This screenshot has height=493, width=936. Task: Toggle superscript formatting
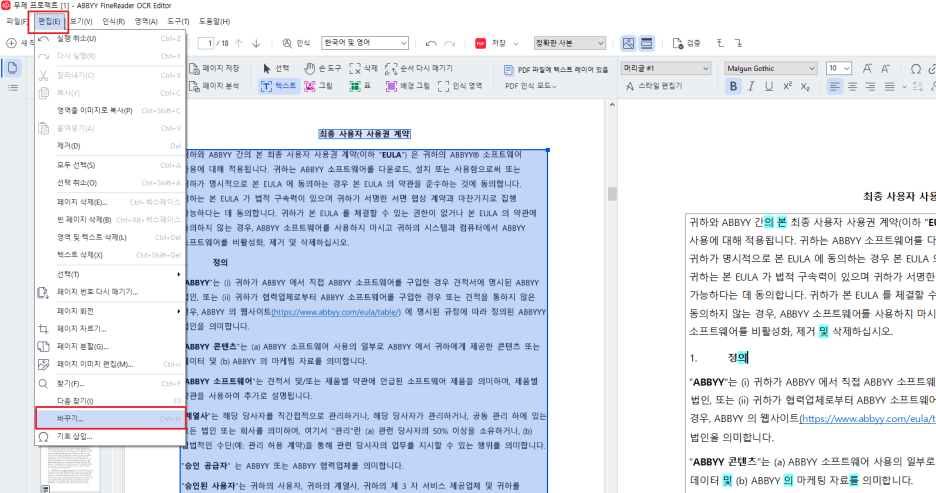tap(787, 86)
